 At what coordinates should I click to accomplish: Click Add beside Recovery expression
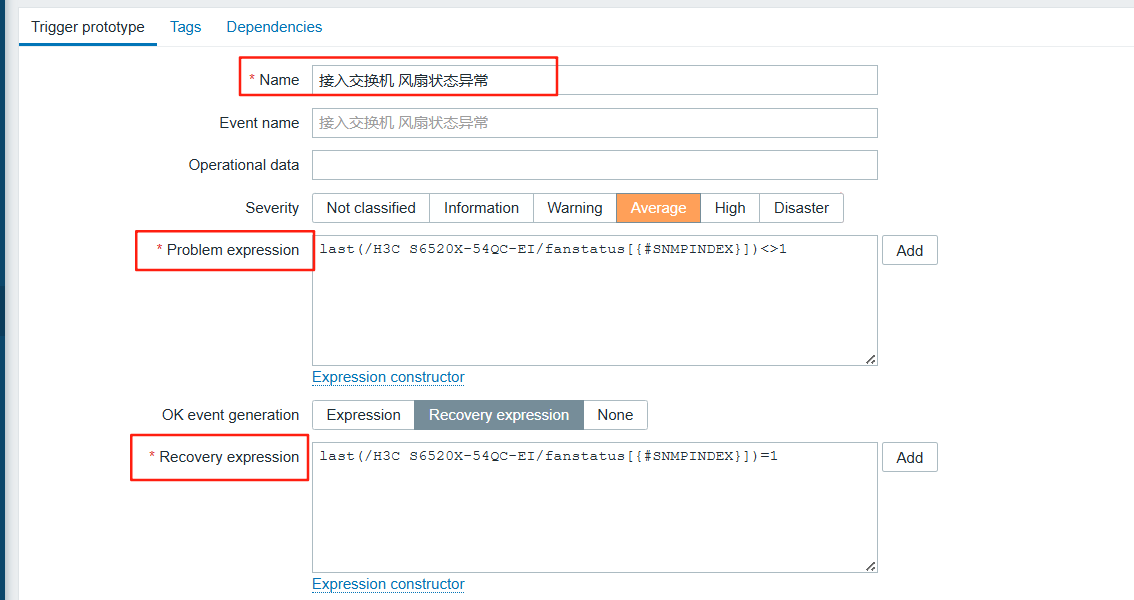(x=909, y=458)
